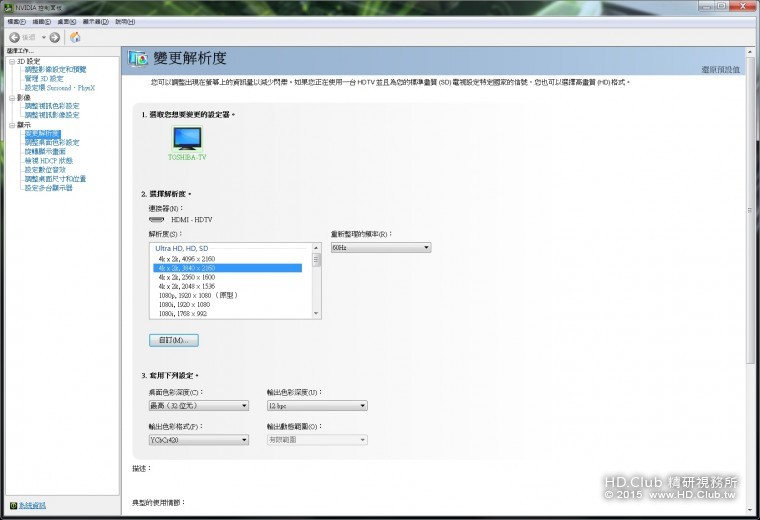Open 檢視 HDCP 狀態 in the task tree

(x=48, y=161)
